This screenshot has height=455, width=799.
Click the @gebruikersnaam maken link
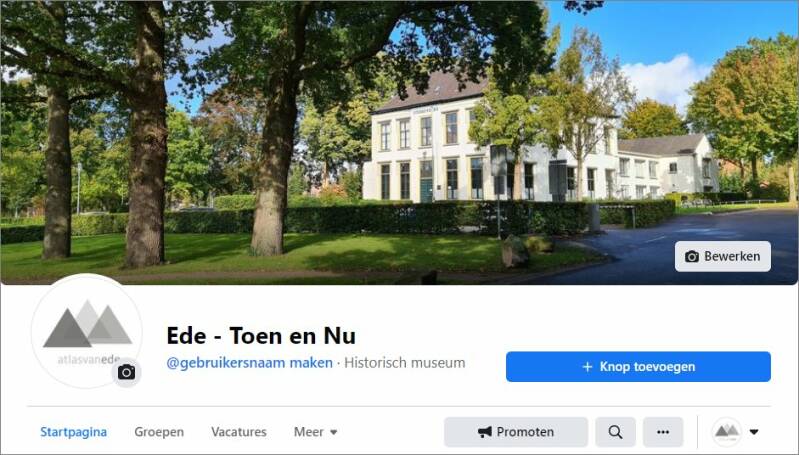coord(249,363)
